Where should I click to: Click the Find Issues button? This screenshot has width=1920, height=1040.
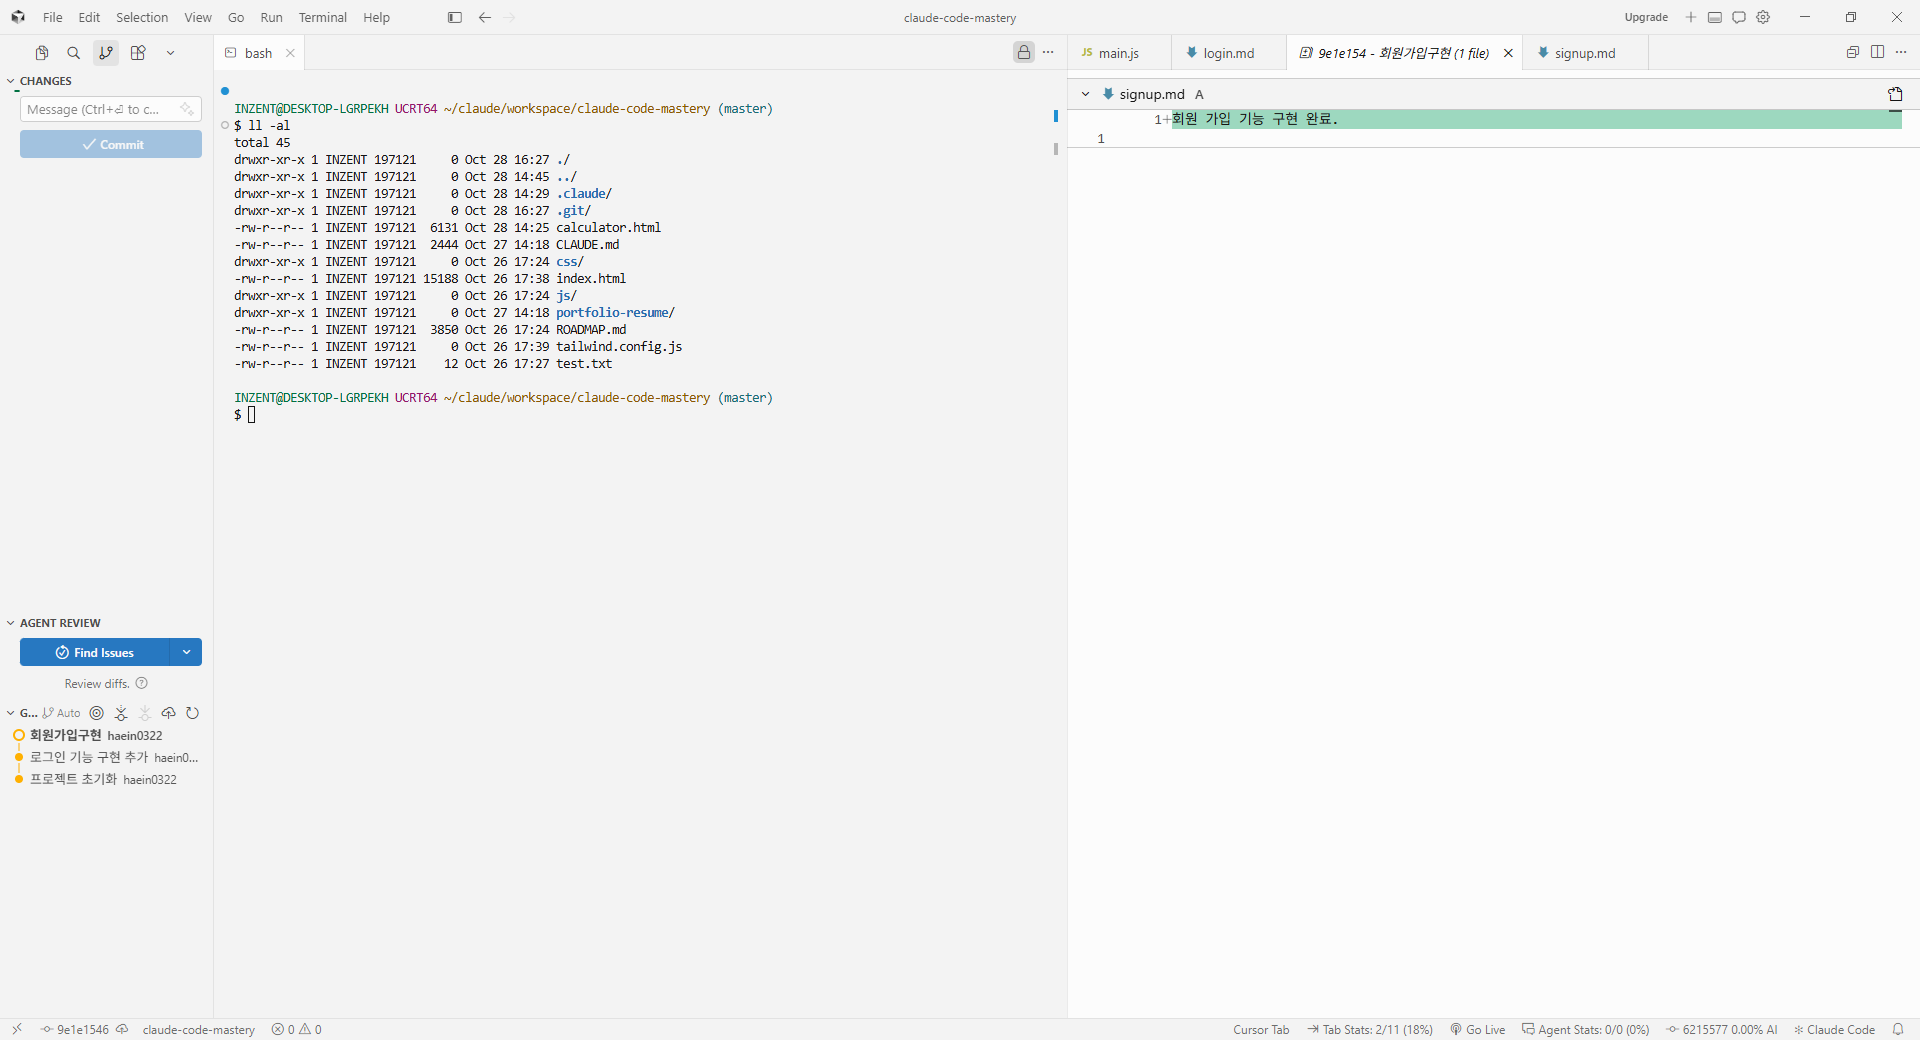tap(95, 652)
